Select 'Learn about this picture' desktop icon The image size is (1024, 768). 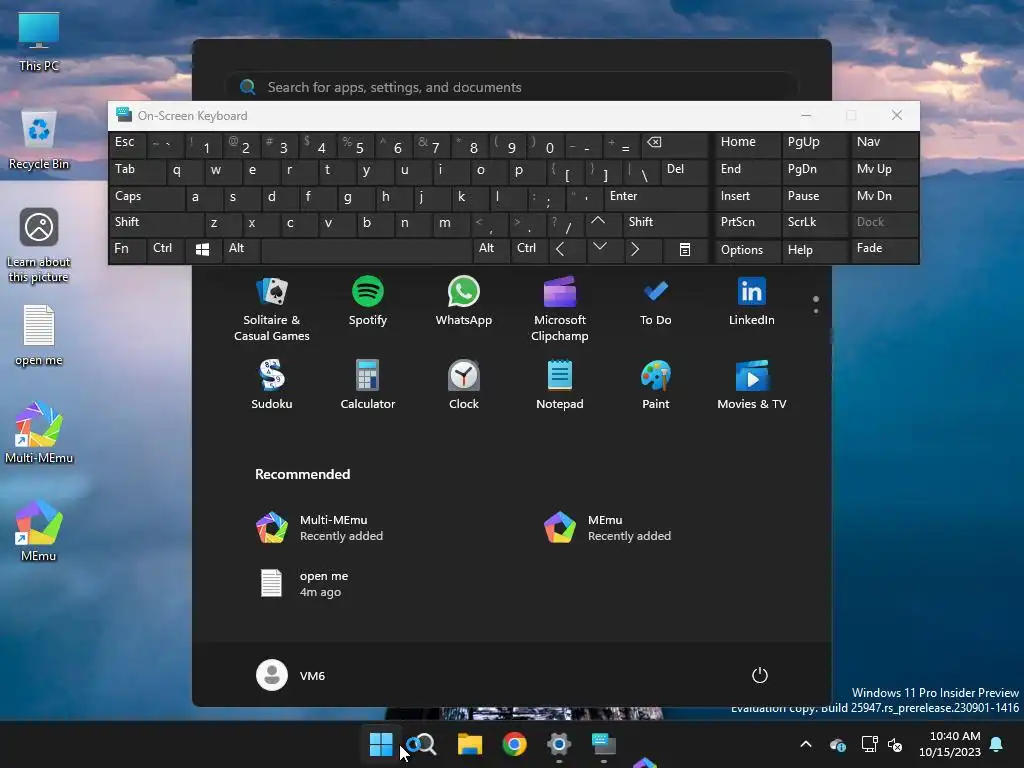click(x=39, y=246)
